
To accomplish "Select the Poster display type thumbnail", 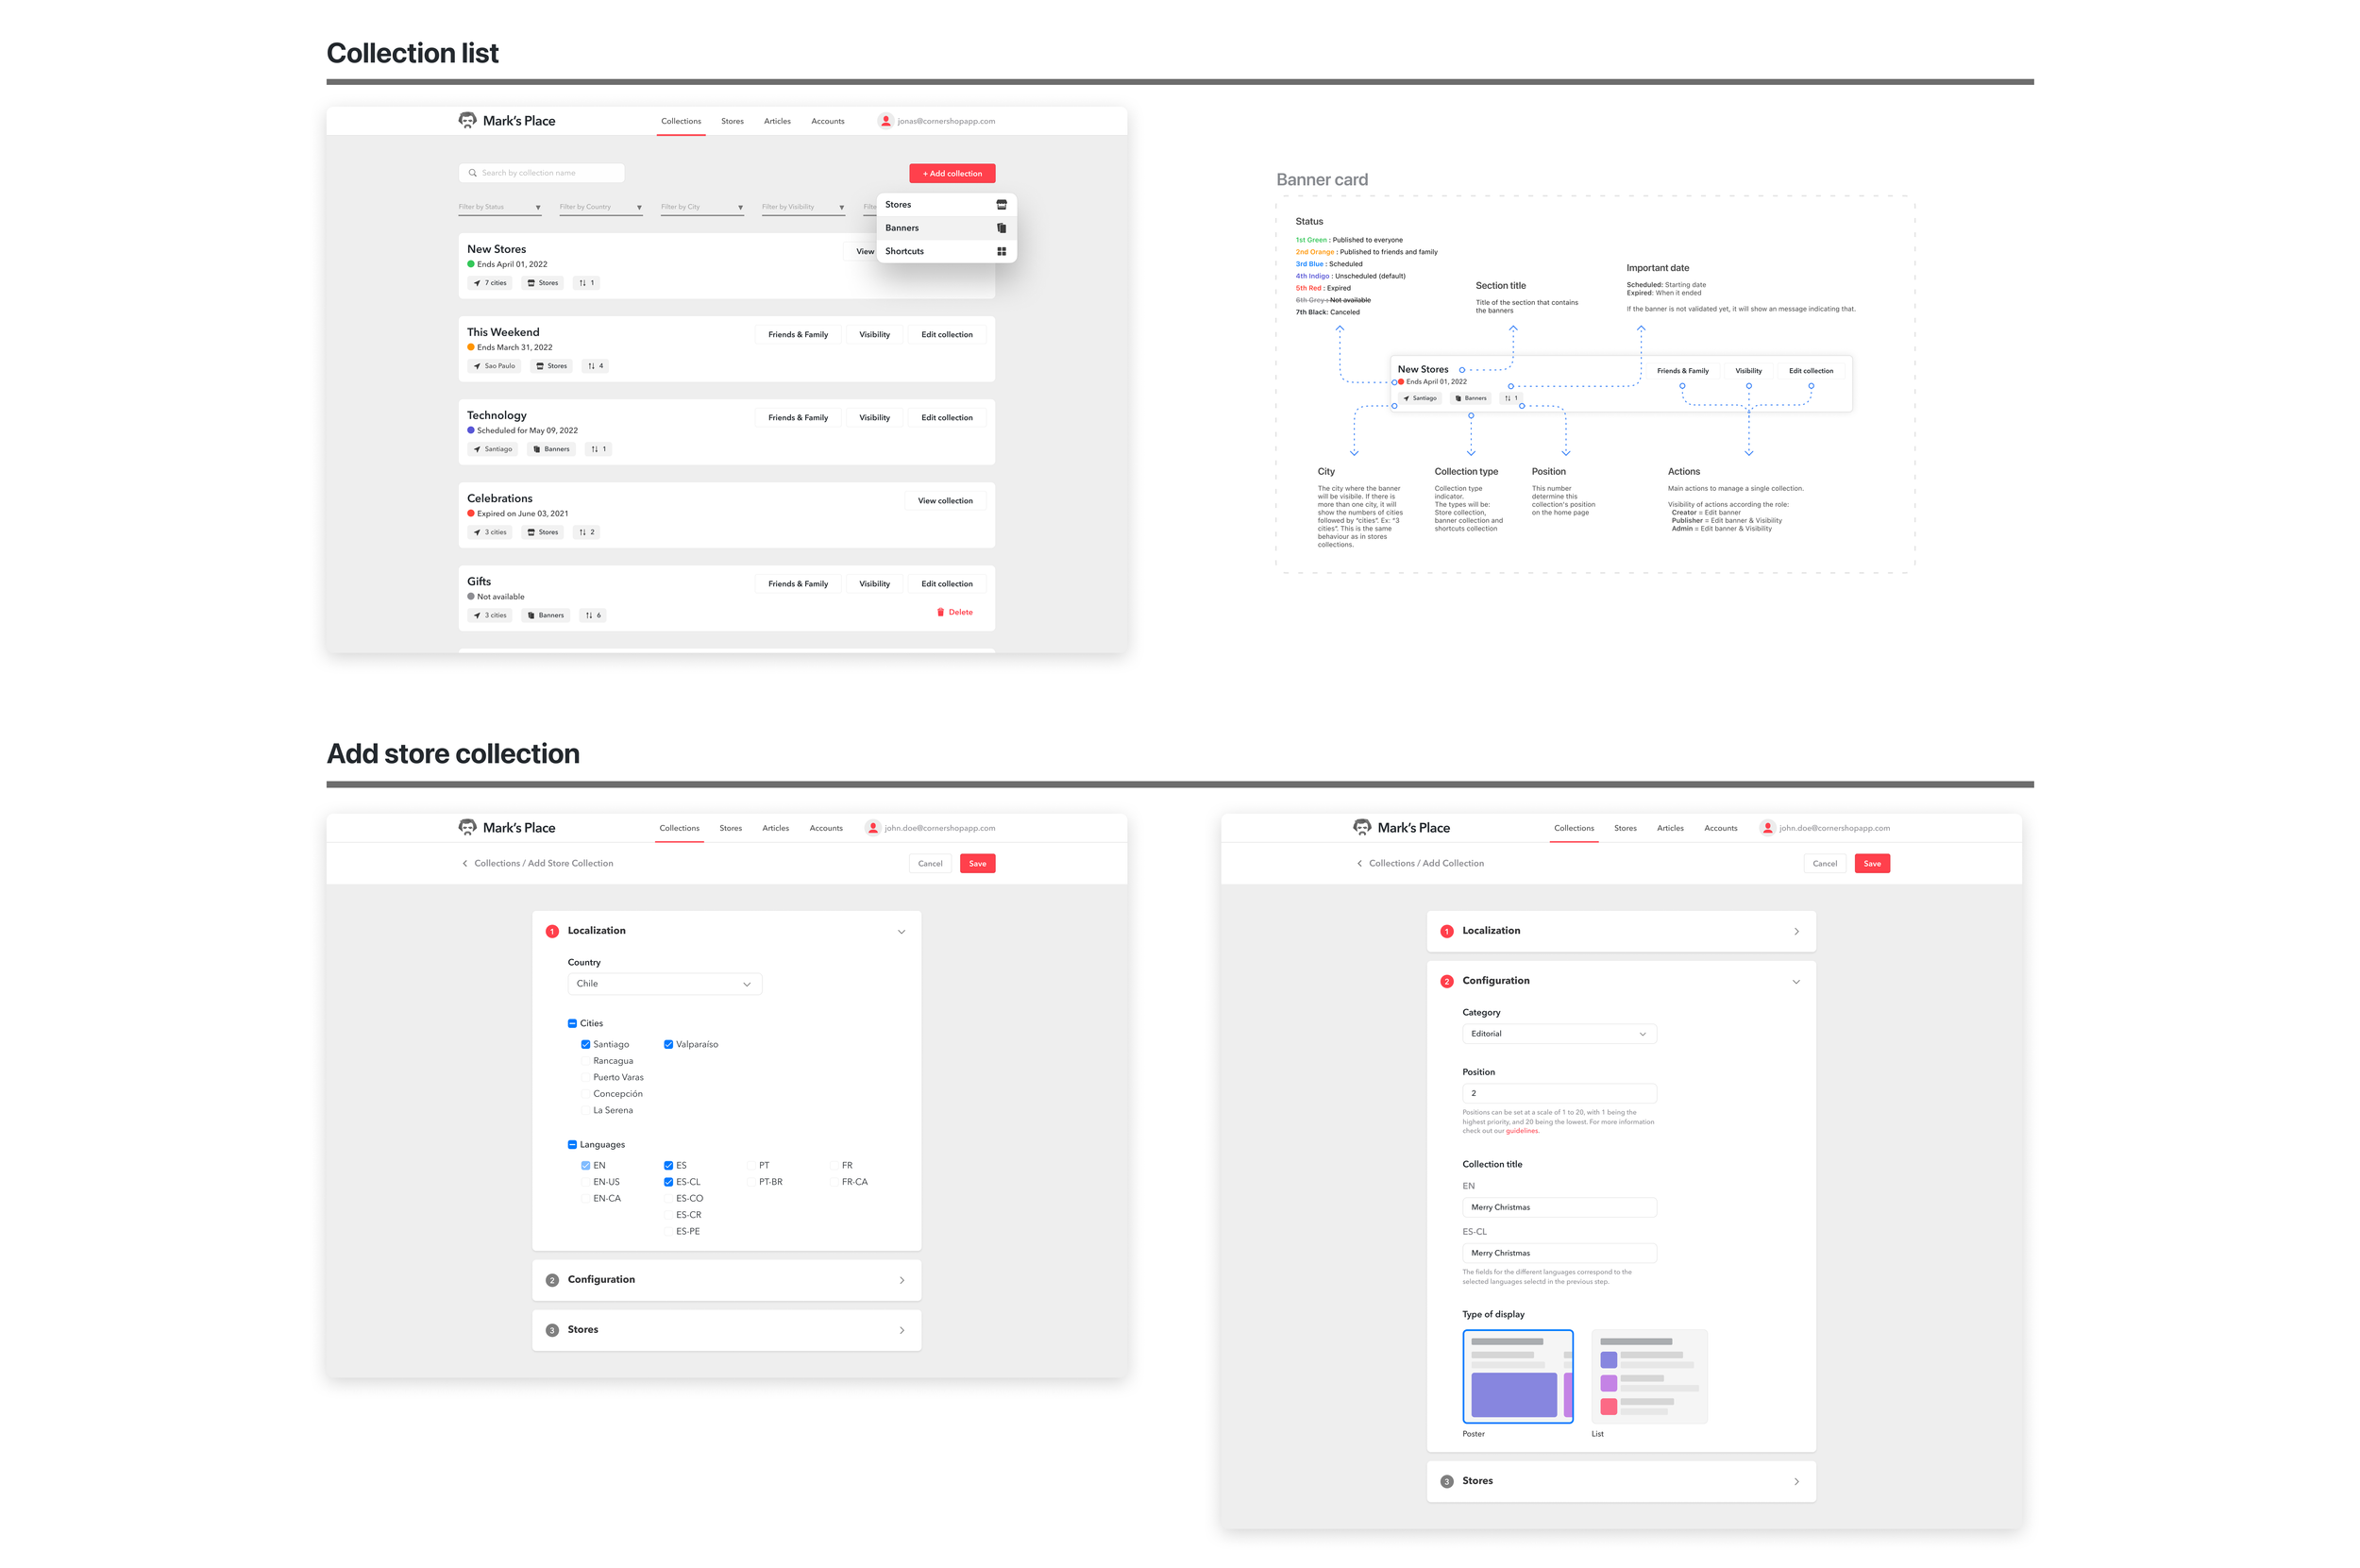I will click(x=1517, y=1376).
